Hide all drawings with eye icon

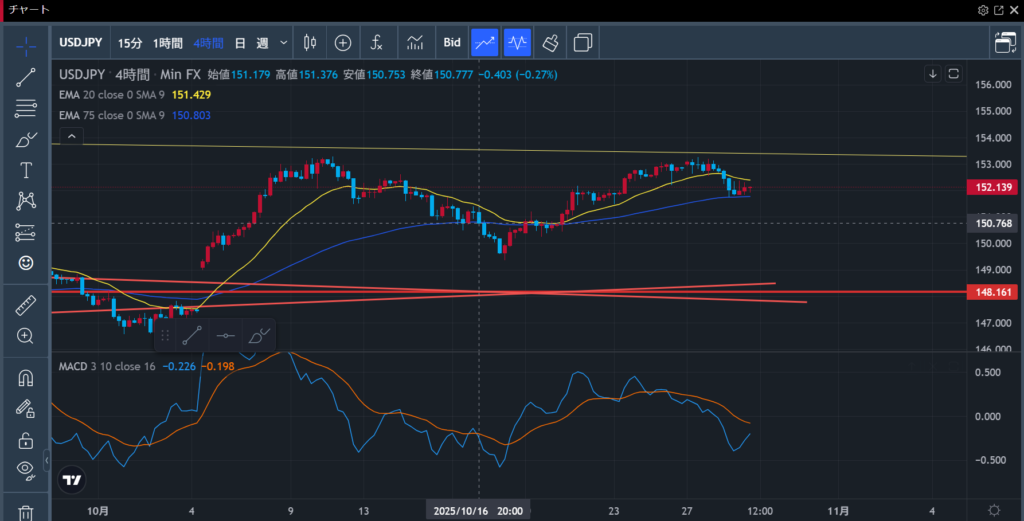coord(26,470)
